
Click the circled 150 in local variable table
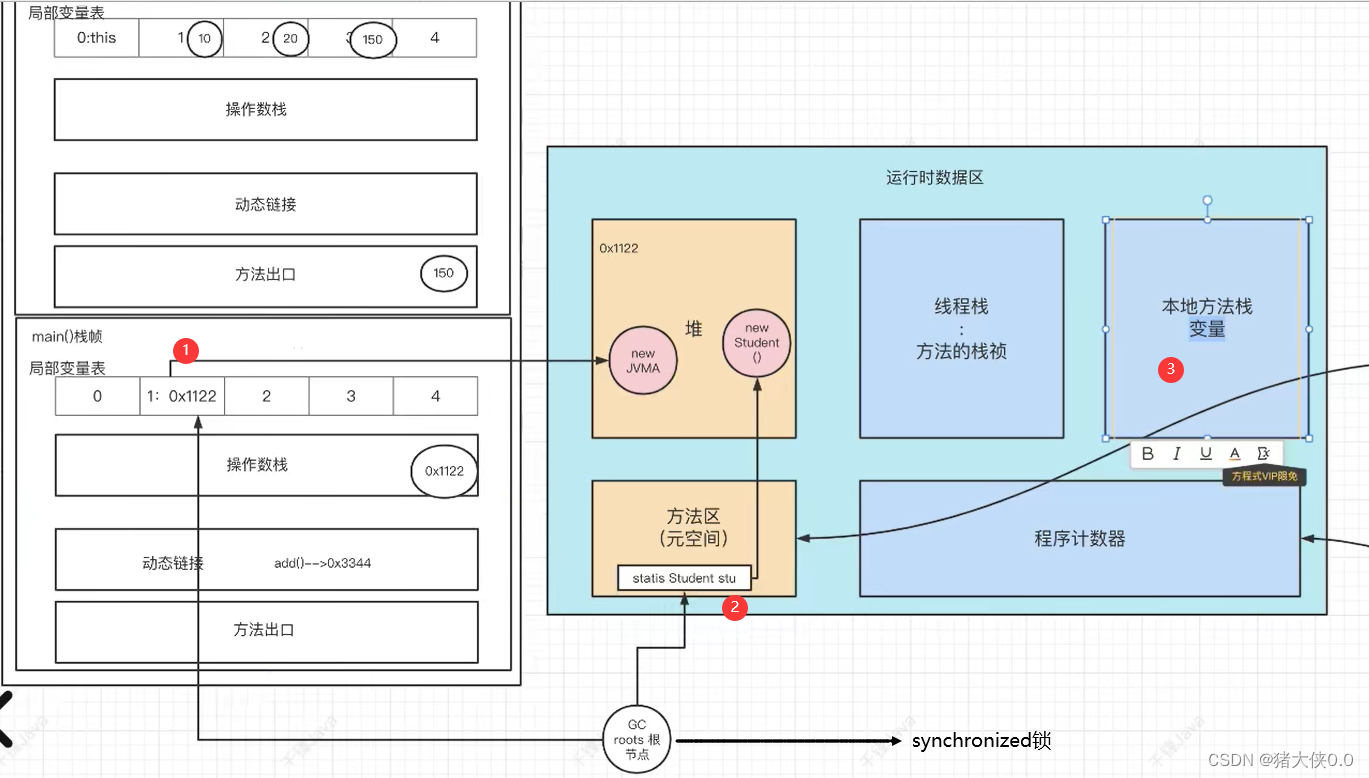[x=372, y=40]
